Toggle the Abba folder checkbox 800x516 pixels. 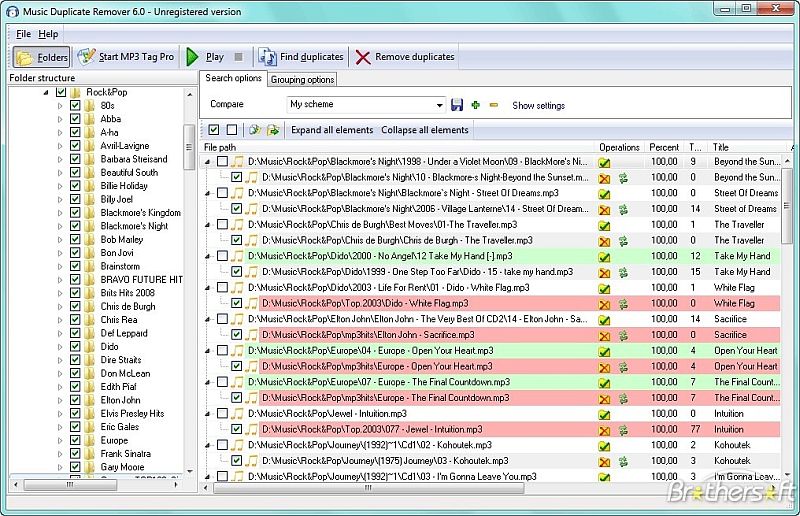[75, 119]
